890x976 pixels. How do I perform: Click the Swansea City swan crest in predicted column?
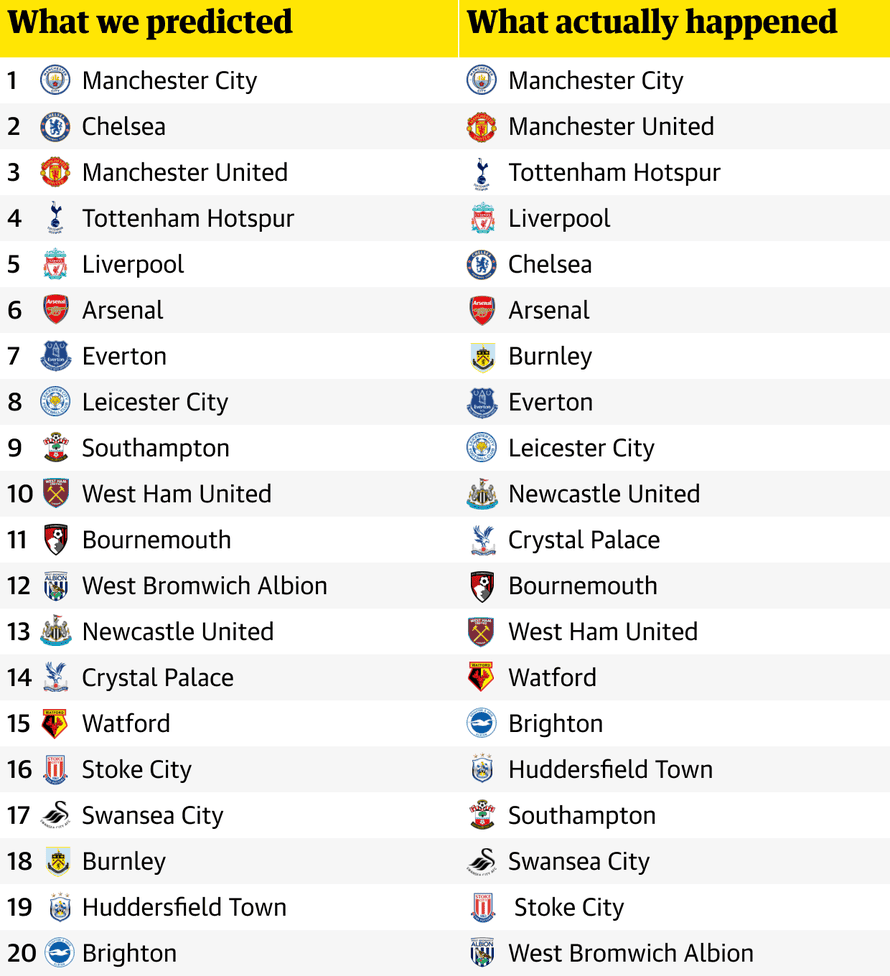coord(55,816)
